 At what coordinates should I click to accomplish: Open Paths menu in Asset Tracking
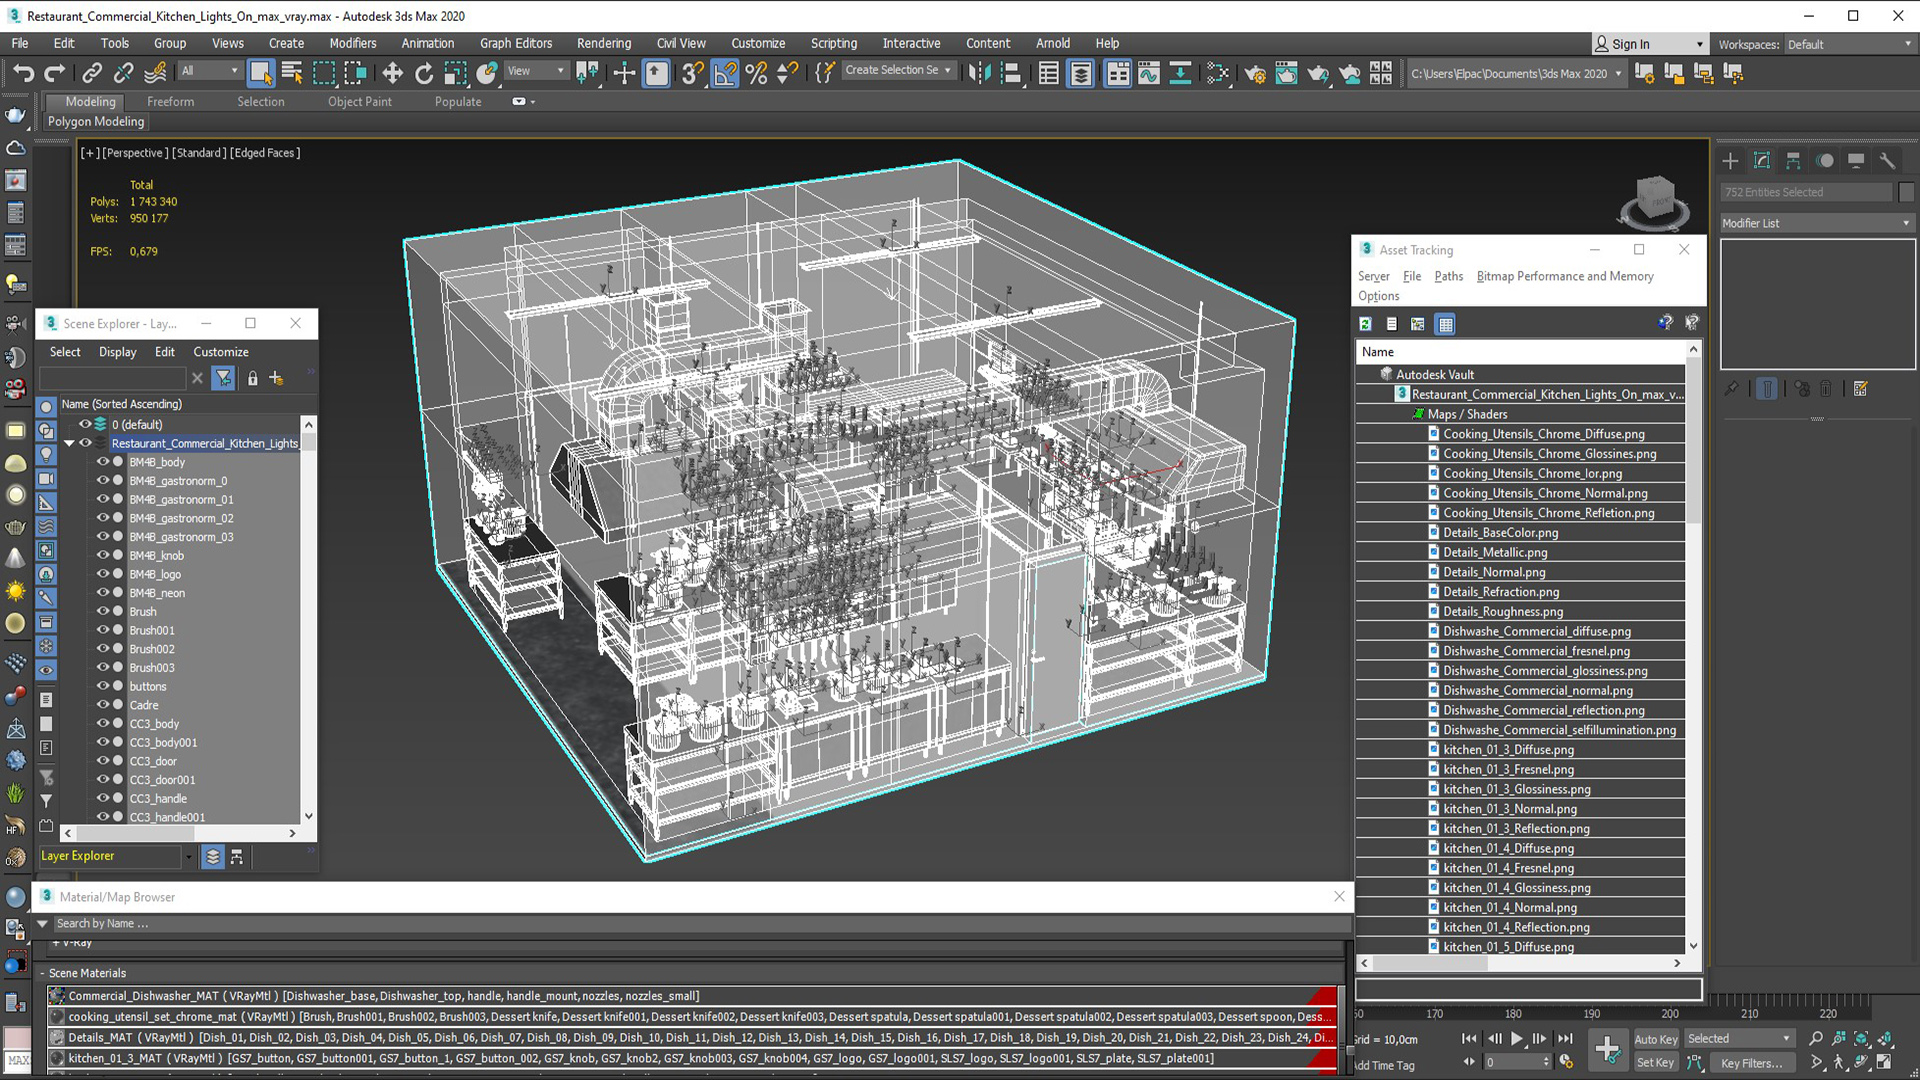1448,276
